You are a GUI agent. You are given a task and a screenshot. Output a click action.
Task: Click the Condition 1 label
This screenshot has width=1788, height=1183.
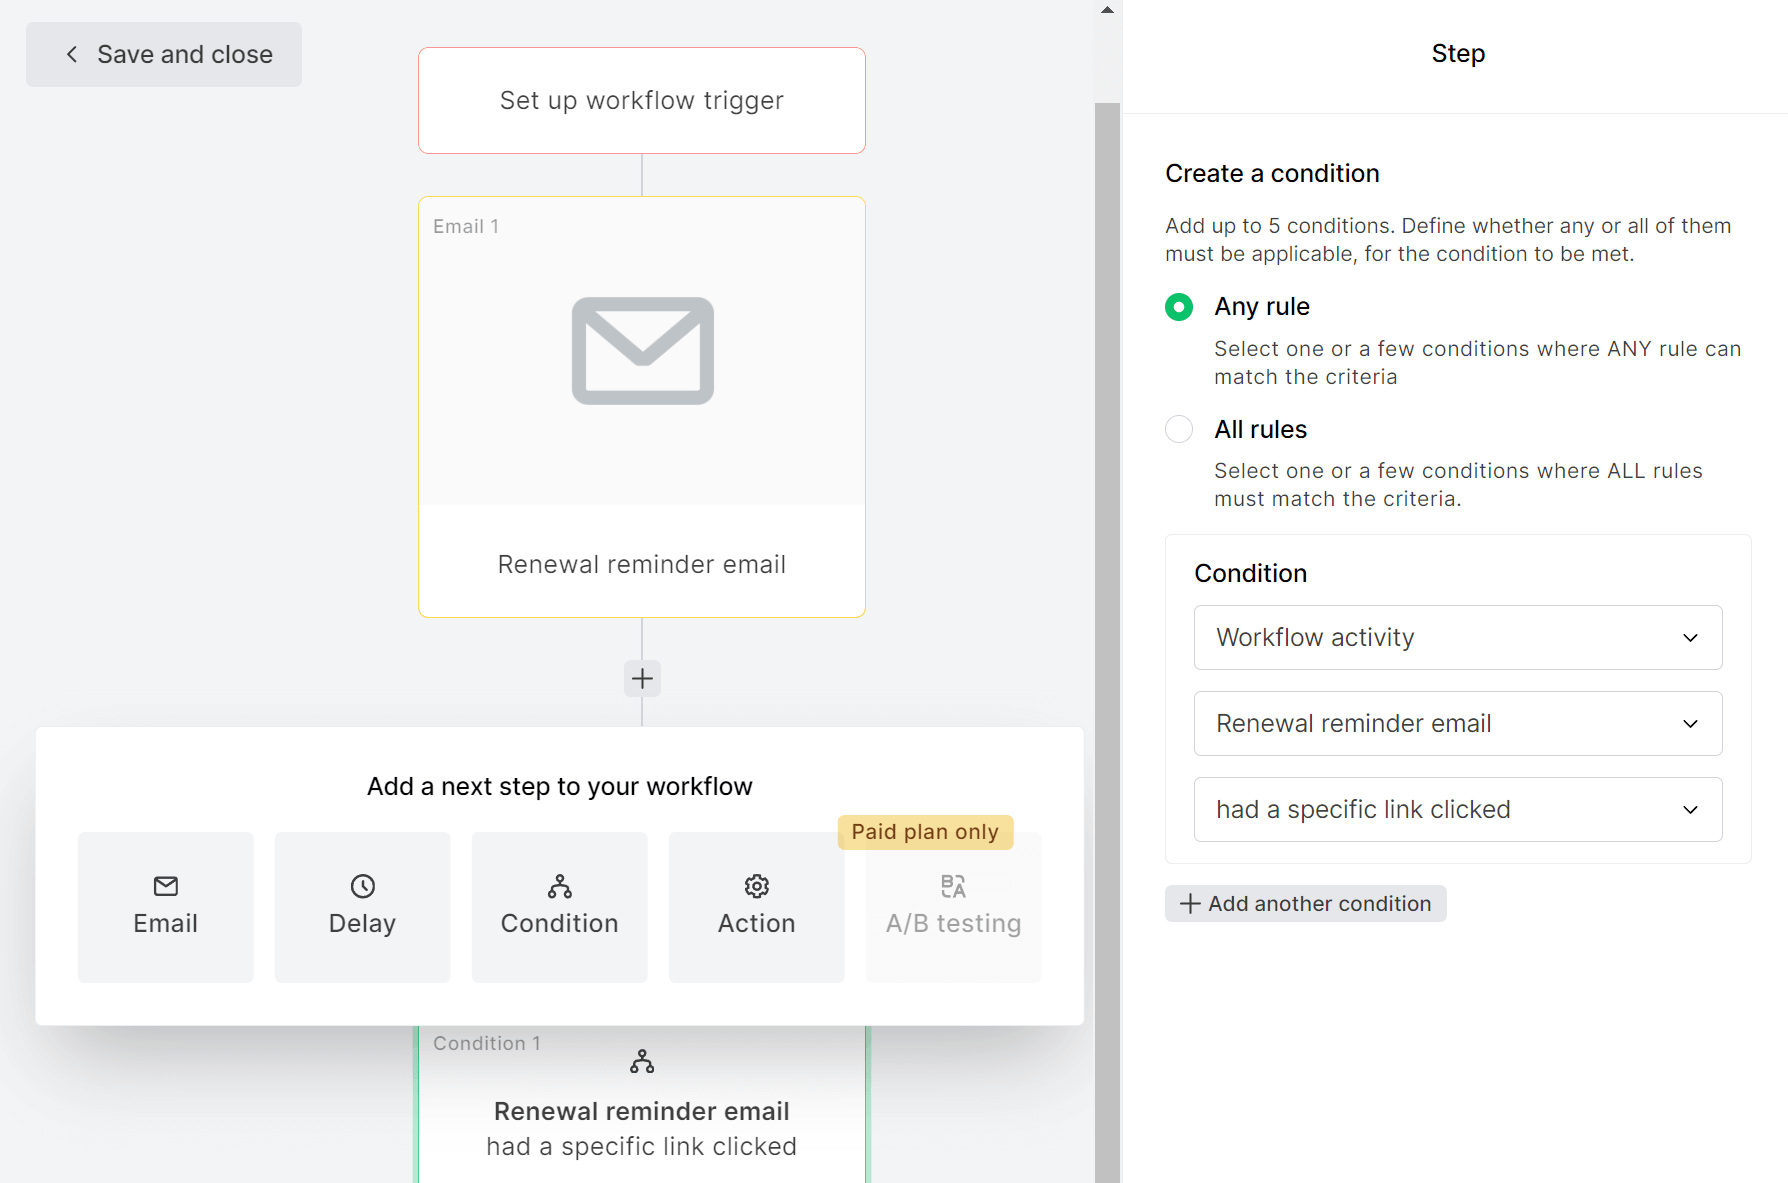point(487,1044)
